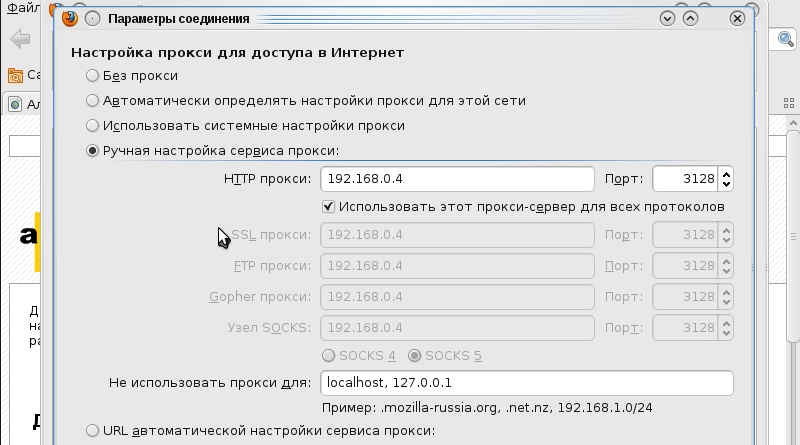This screenshot has height=445, width=800.
Task: Click the SOCKS host address field
Action: coord(457,328)
